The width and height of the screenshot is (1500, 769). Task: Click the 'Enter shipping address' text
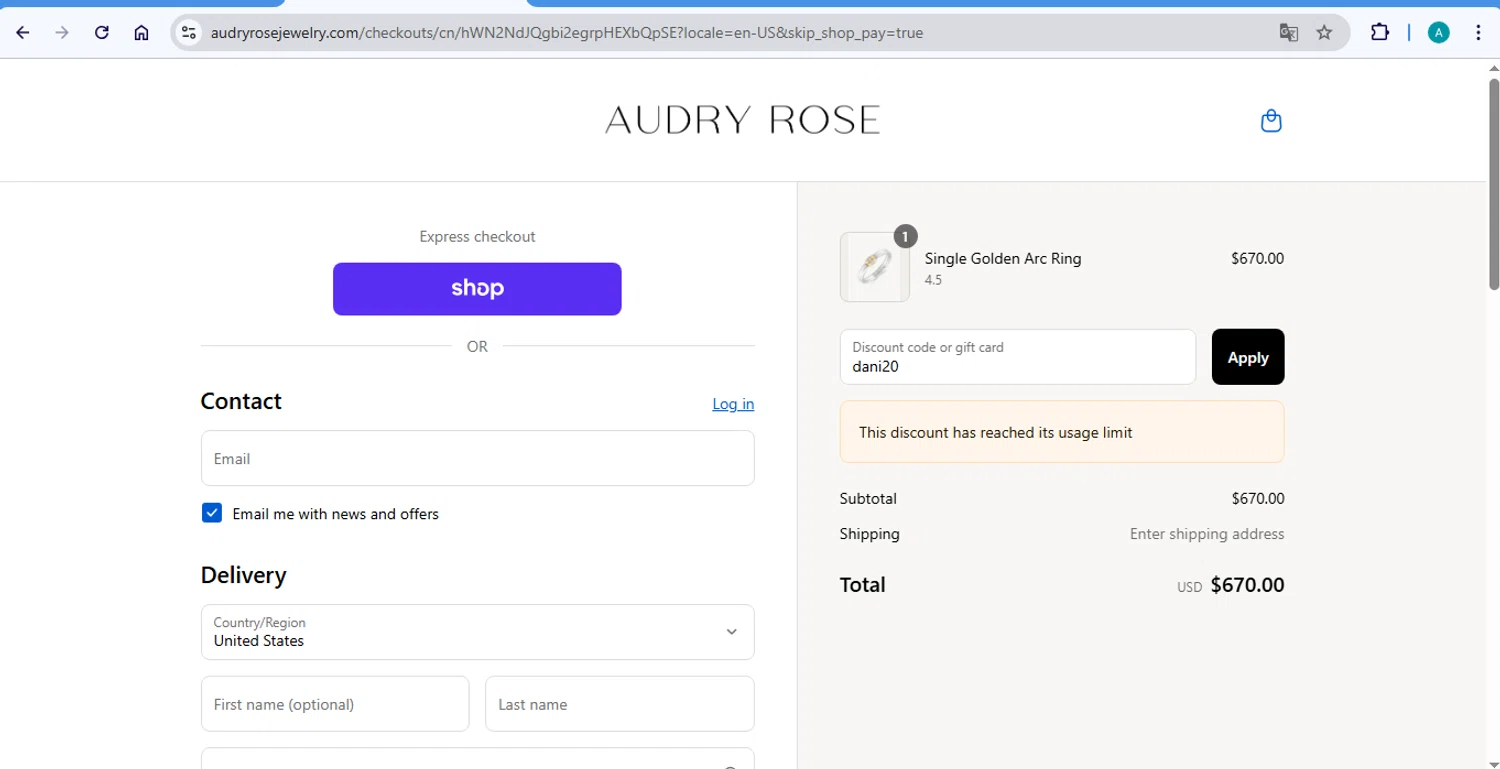pyautogui.click(x=1207, y=534)
